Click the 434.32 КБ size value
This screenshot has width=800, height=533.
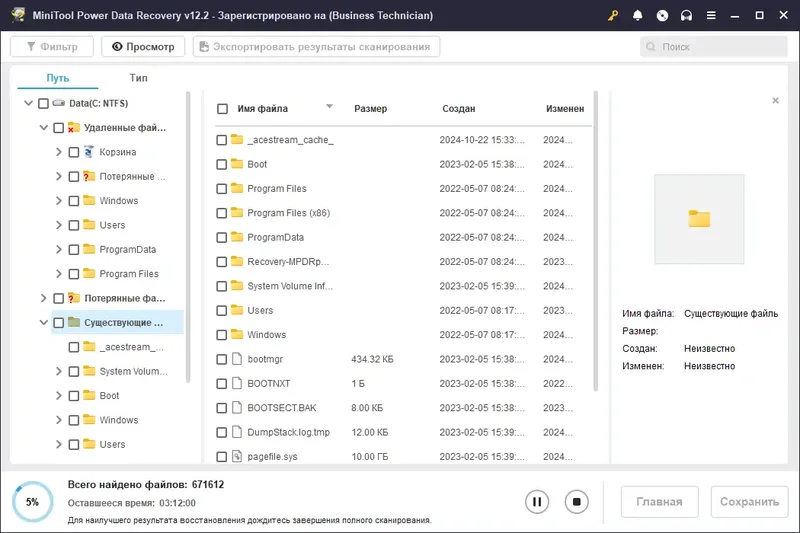point(372,359)
